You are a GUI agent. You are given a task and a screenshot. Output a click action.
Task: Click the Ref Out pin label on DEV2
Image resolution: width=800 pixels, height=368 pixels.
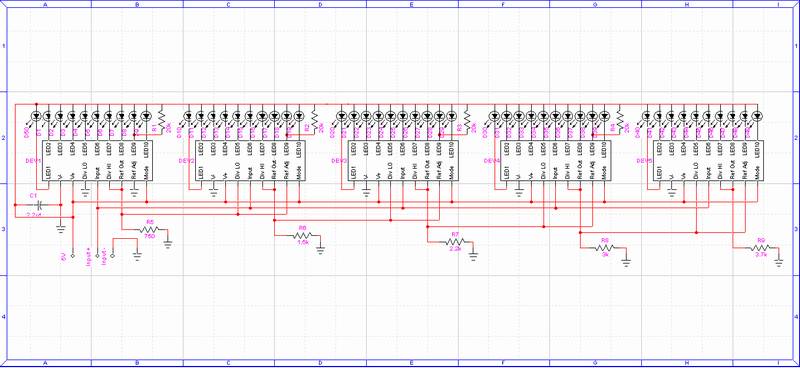pyautogui.click(x=274, y=170)
